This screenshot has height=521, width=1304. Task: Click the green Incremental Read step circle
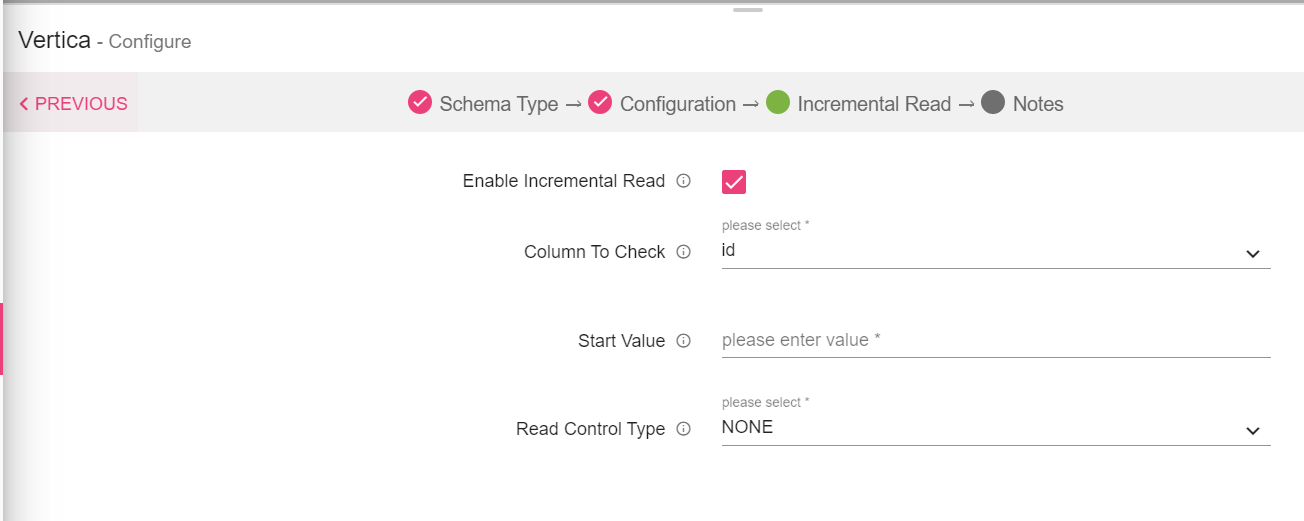[x=778, y=103]
